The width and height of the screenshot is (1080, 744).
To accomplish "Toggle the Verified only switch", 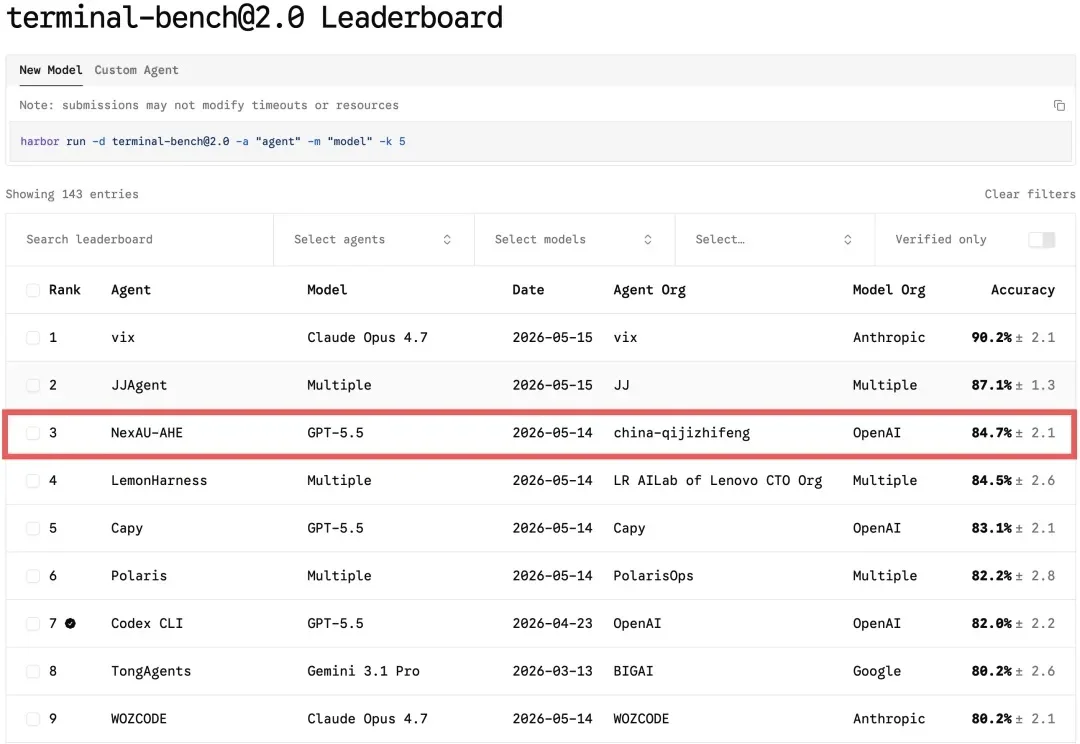I will (1041, 240).
